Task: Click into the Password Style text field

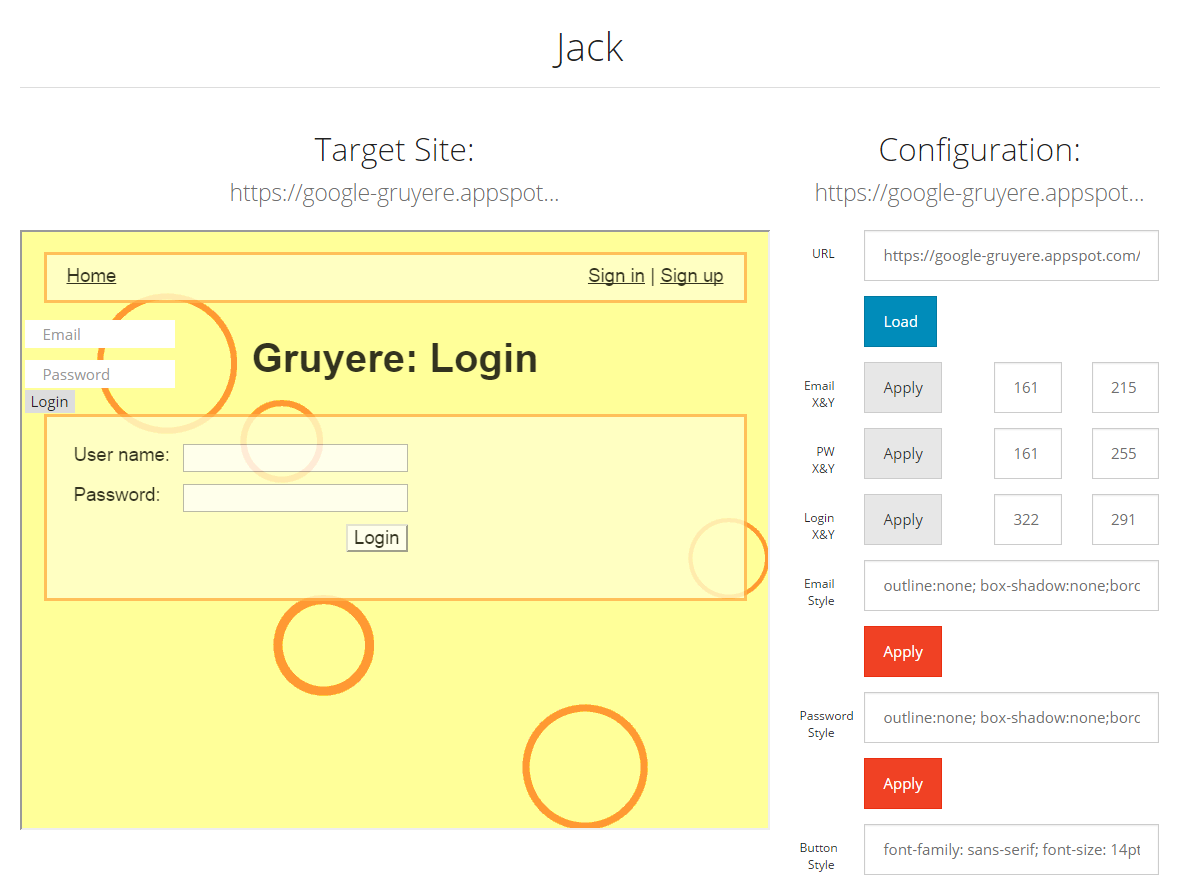Action: point(1010,718)
